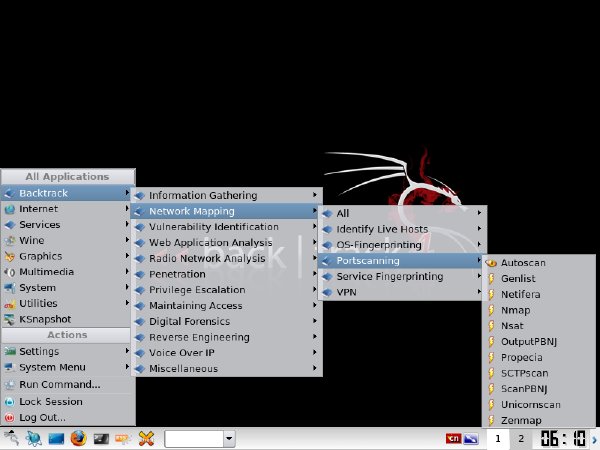Click the blue display tray icon

click(x=471, y=439)
